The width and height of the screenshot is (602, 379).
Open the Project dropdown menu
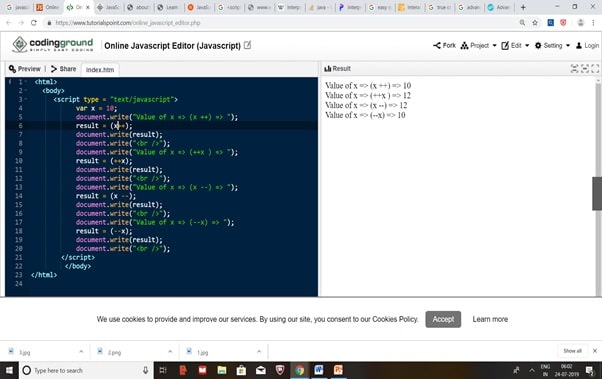click(x=478, y=45)
